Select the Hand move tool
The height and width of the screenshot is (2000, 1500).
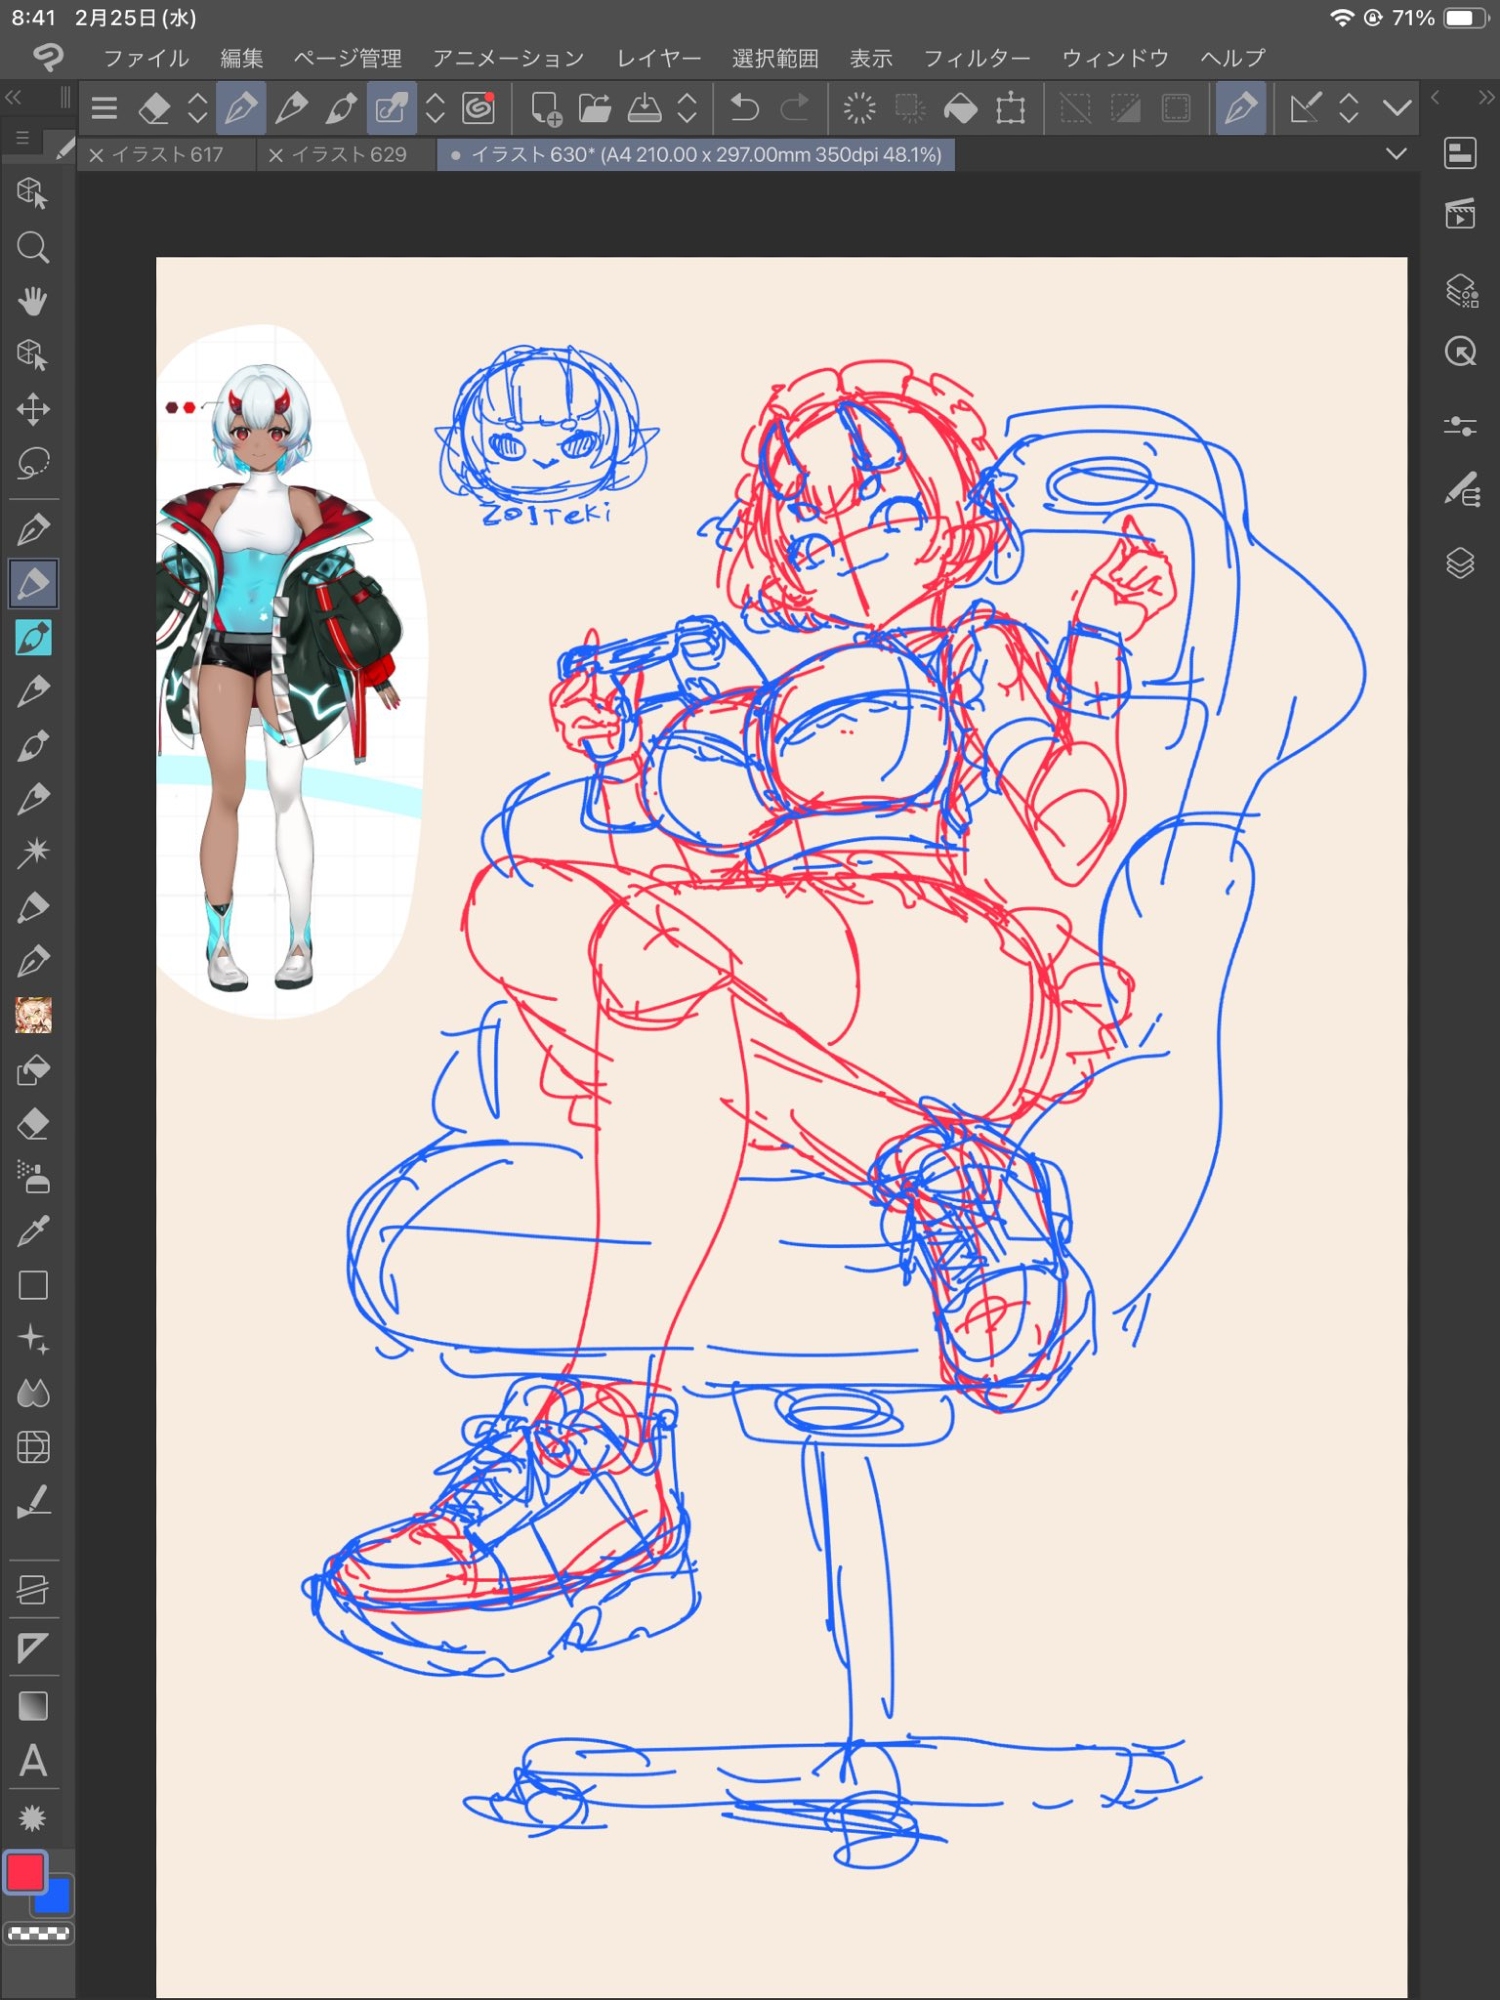point(33,301)
